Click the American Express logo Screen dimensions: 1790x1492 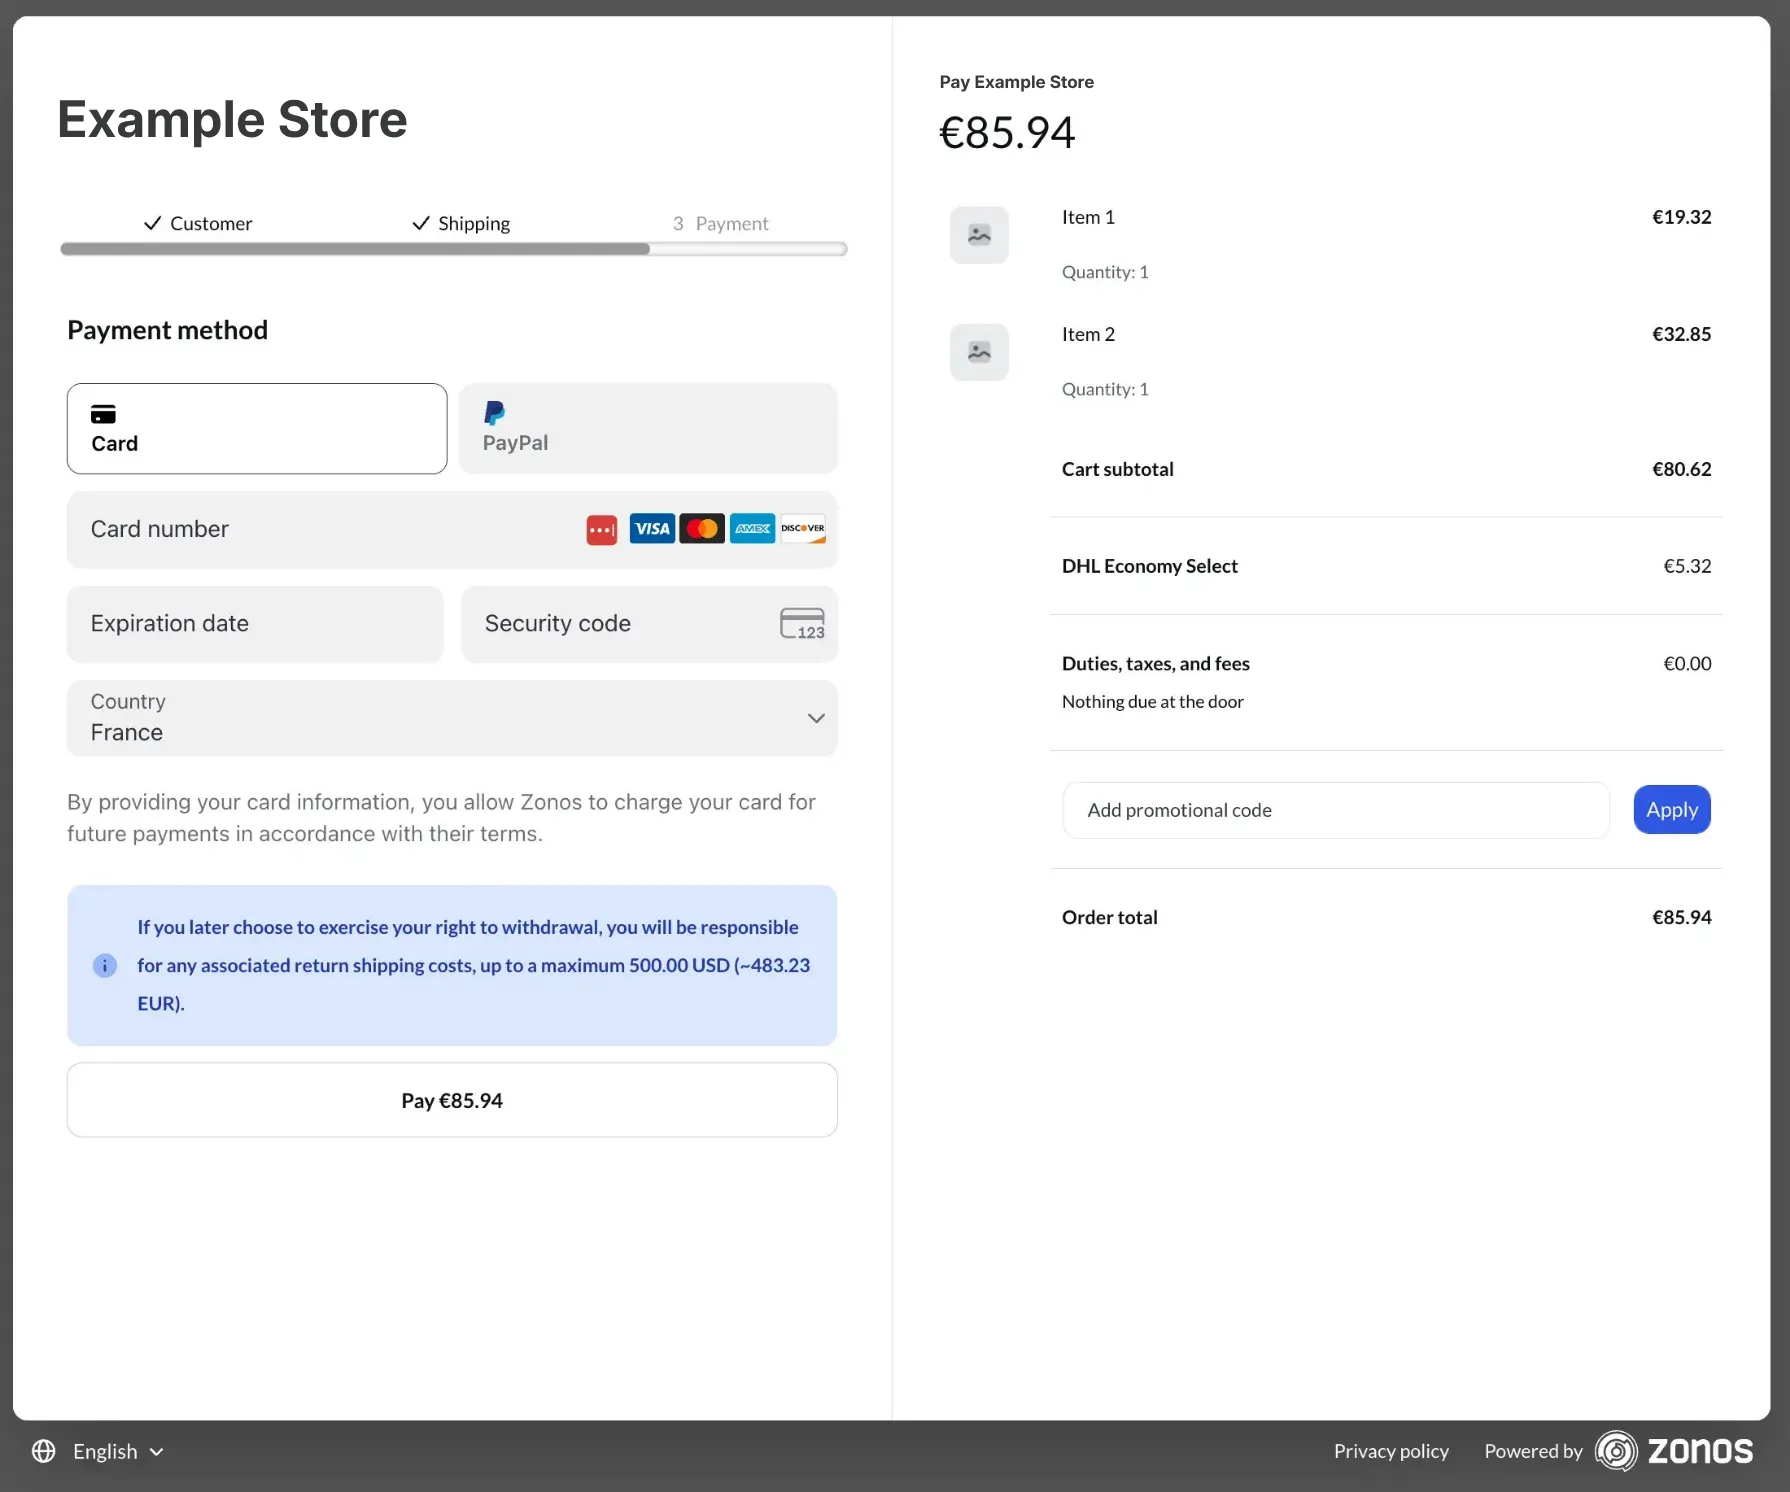(752, 529)
